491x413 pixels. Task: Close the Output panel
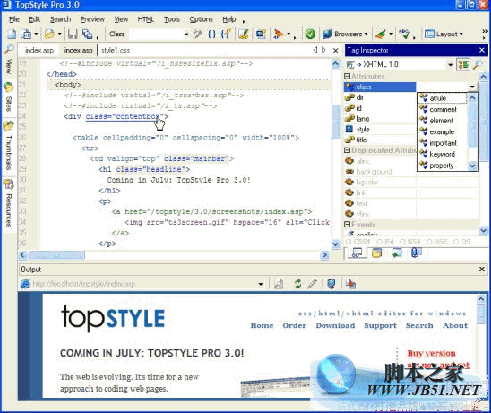482,269
